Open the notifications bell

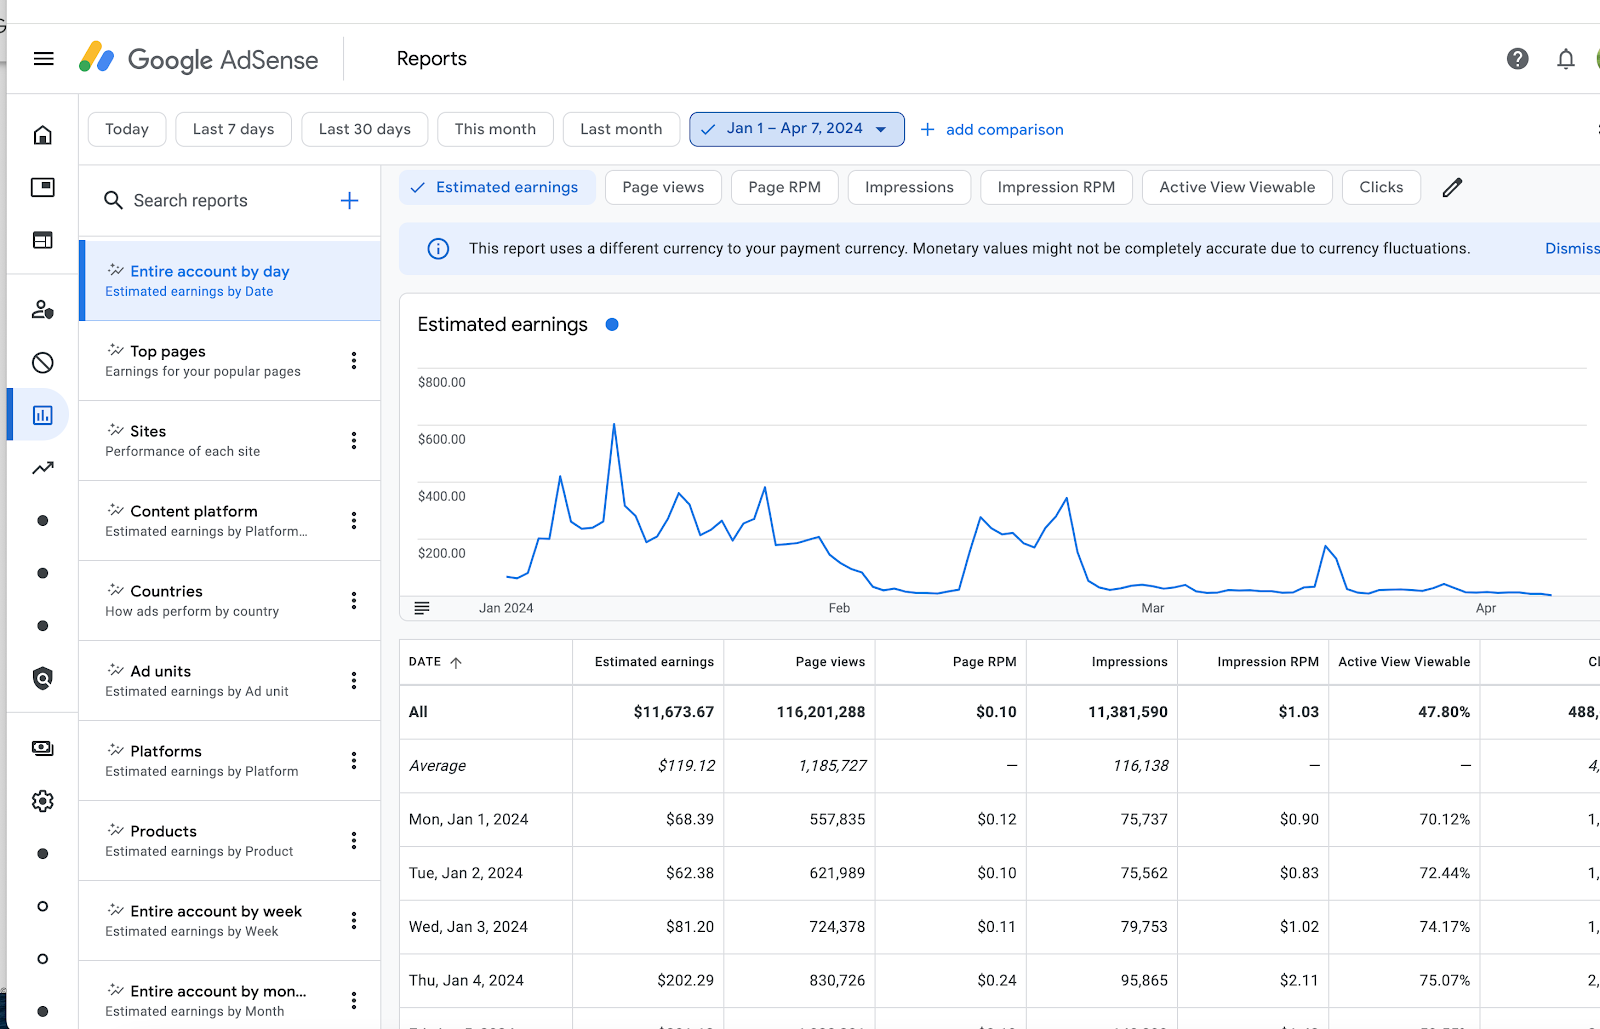click(1565, 59)
